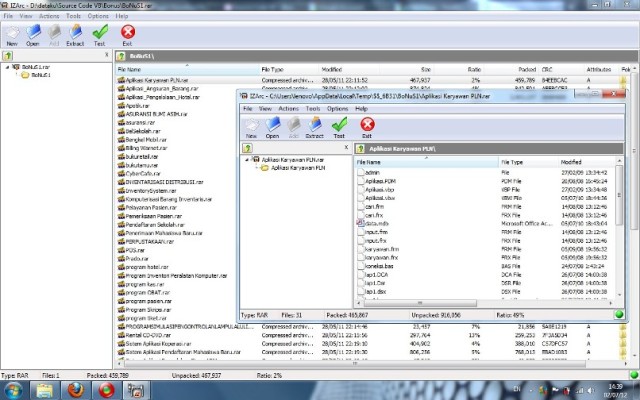Viewport: 640px width, 400px height.
Task: Click up-folder icon above main window tree
Action: coord(7,56)
